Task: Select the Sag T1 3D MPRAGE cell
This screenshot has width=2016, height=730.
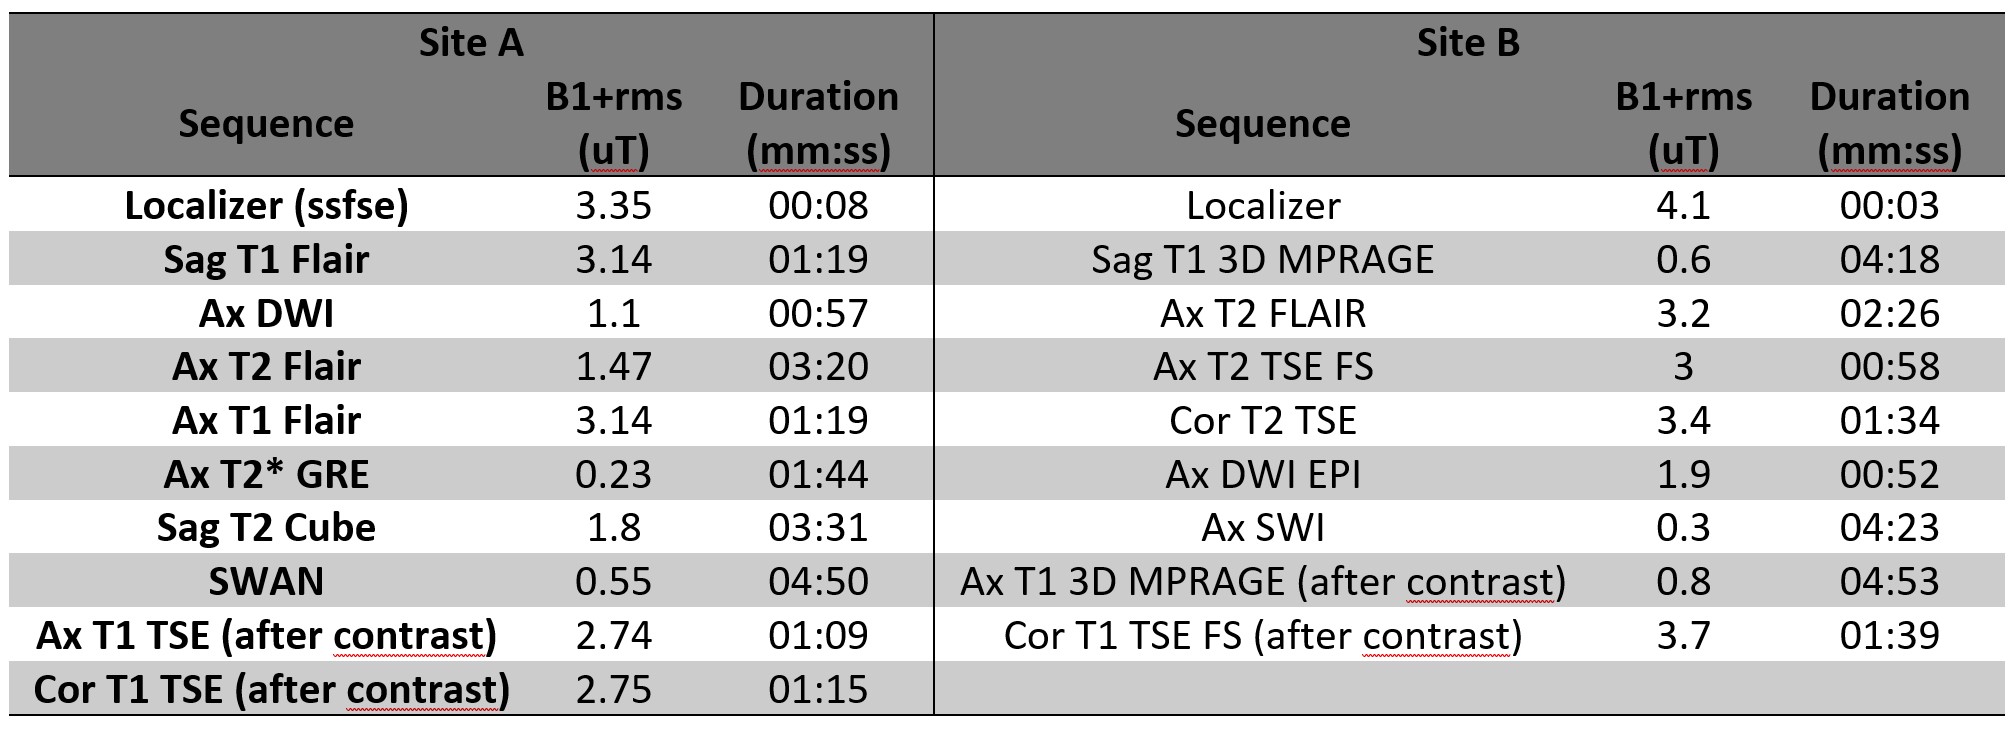Action: coord(1262,259)
